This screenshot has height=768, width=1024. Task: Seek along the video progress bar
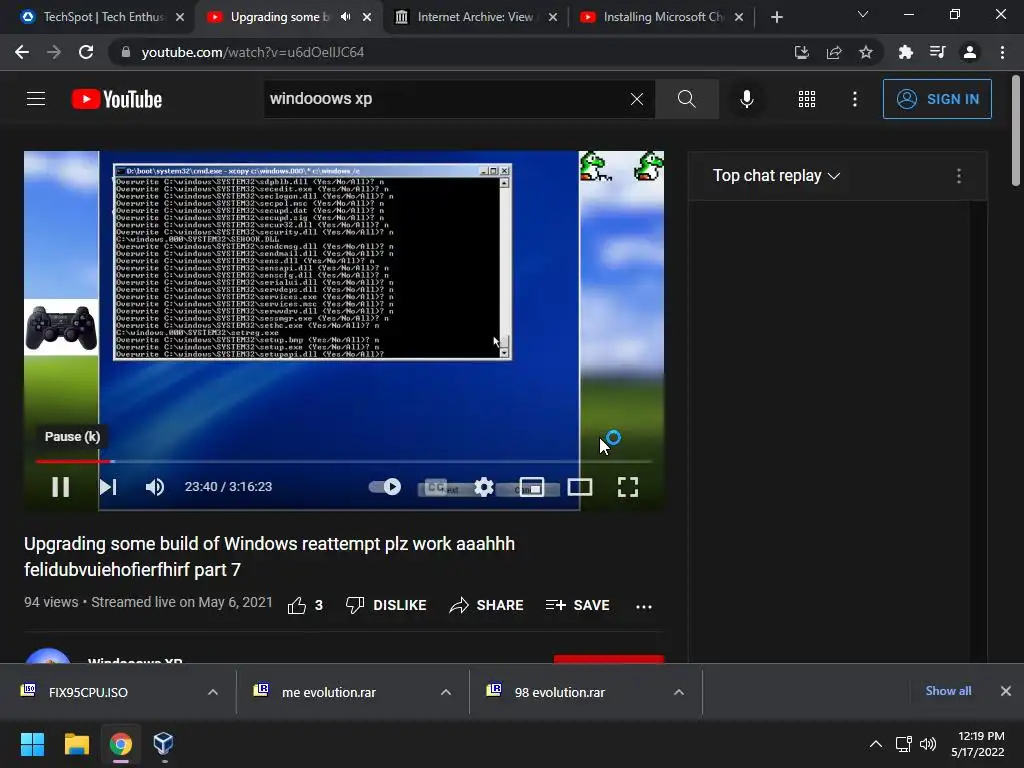344,461
